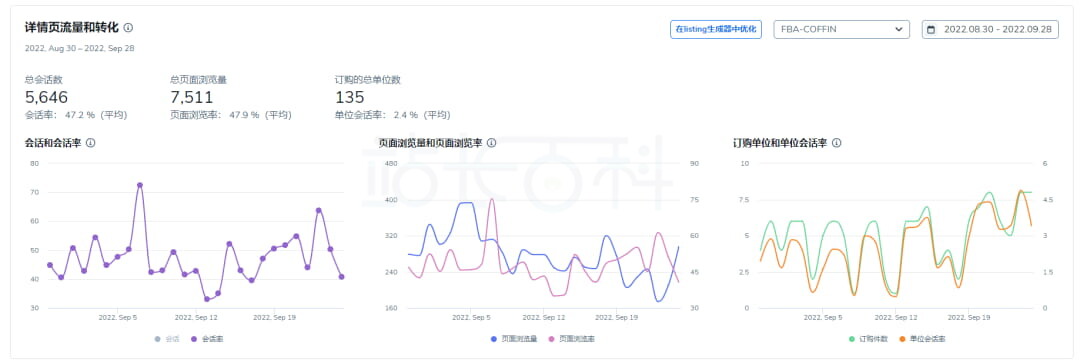Click 单位会话率: 2.4 % (平均) text
Image resolution: width=1080 pixels, height=362 pixels.
(393, 115)
